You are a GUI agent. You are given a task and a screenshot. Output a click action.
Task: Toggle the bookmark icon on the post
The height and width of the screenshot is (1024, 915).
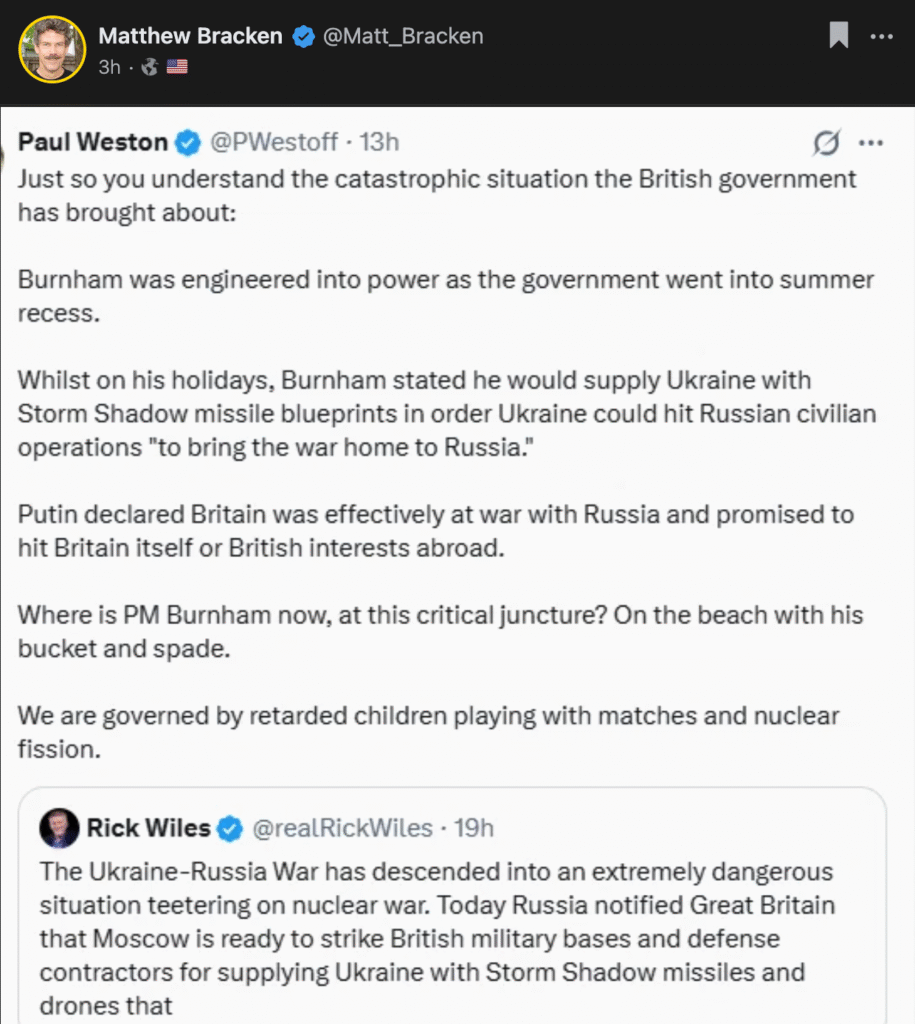click(x=839, y=35)
